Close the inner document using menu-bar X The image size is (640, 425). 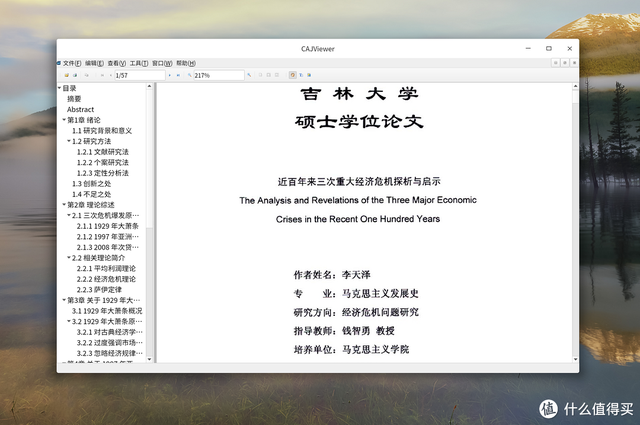pyautogui.click(x=574, y=63)
